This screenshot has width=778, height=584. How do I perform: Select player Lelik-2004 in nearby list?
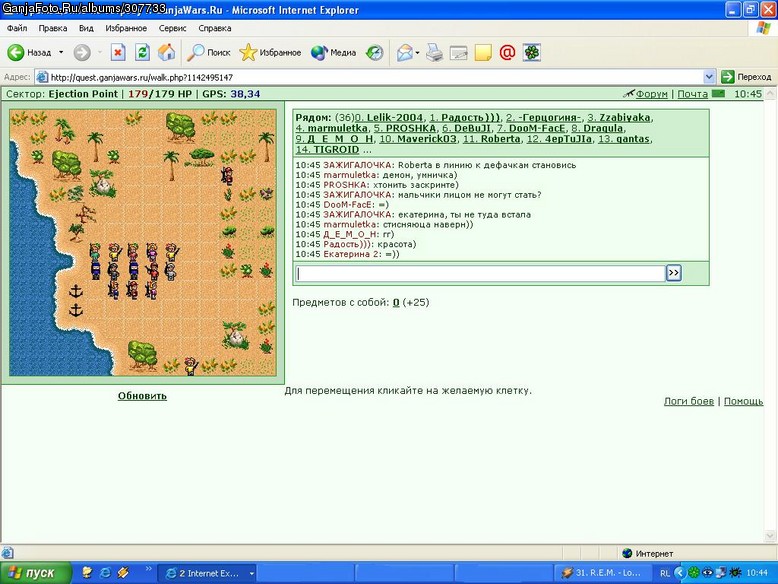click(x=389, y=118)
